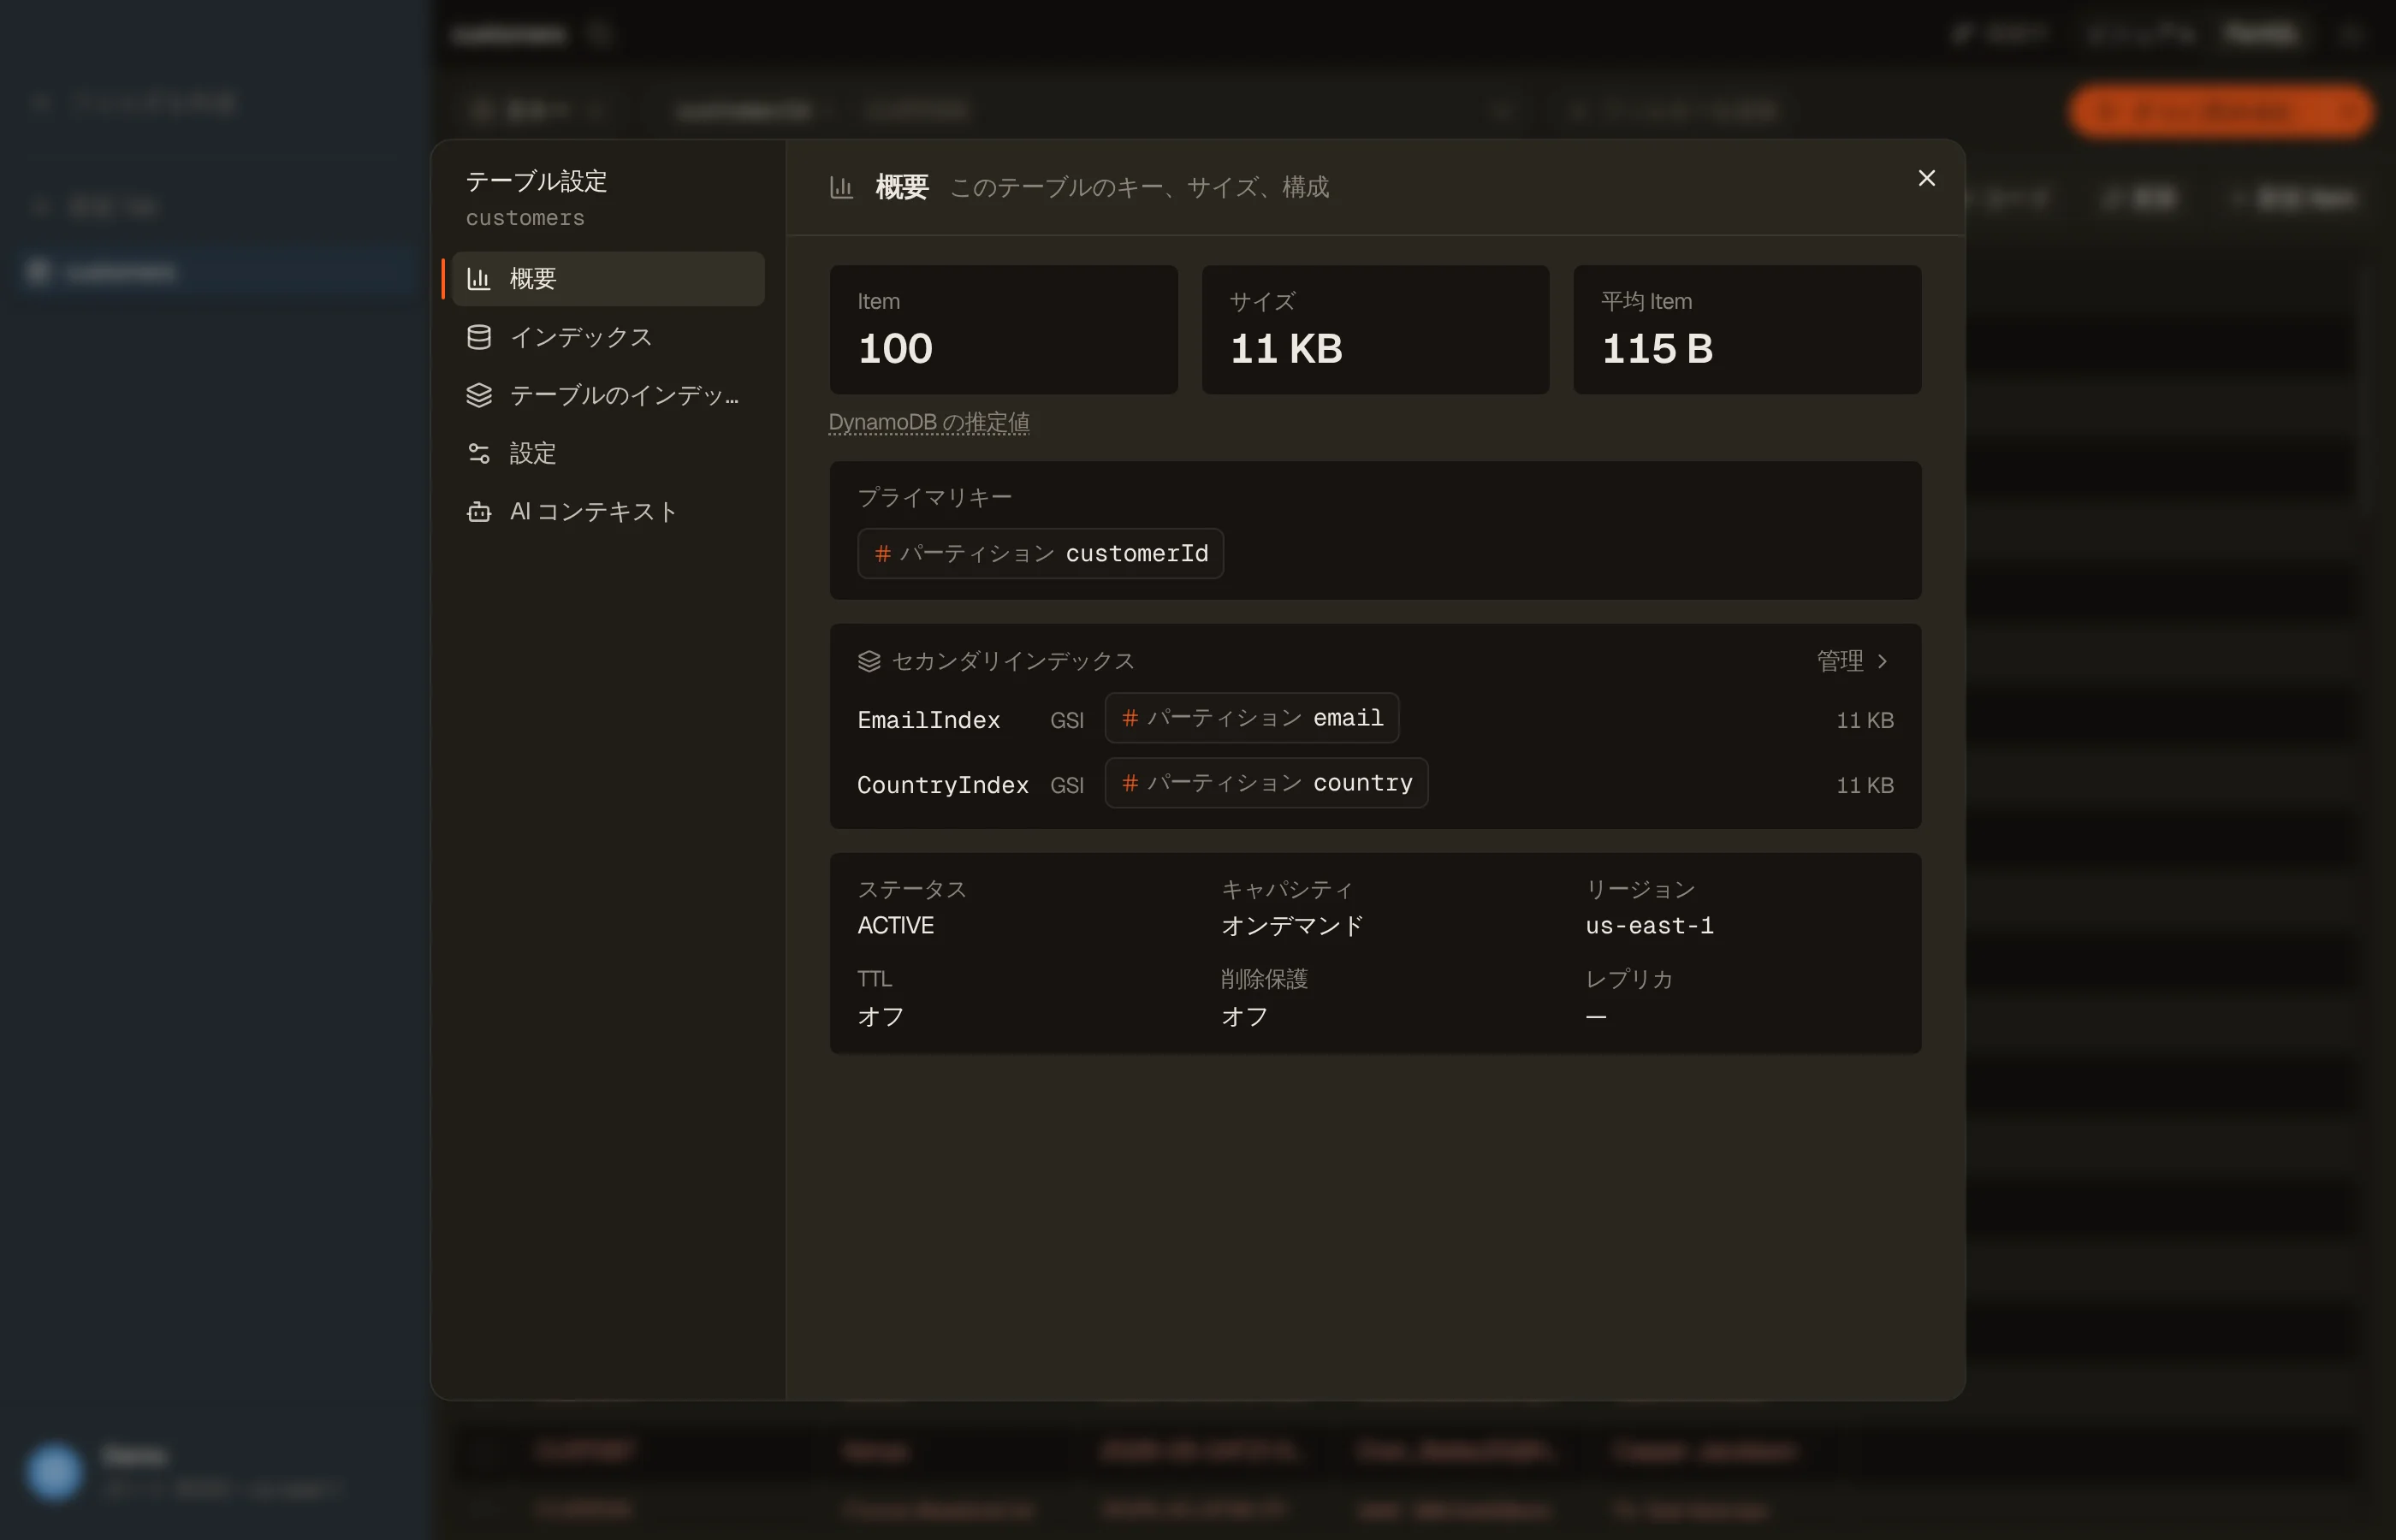Click the layers icon for テーブルのインデックス
Viewport: 2396px width, 1540px height.
[x=479, y=395]
